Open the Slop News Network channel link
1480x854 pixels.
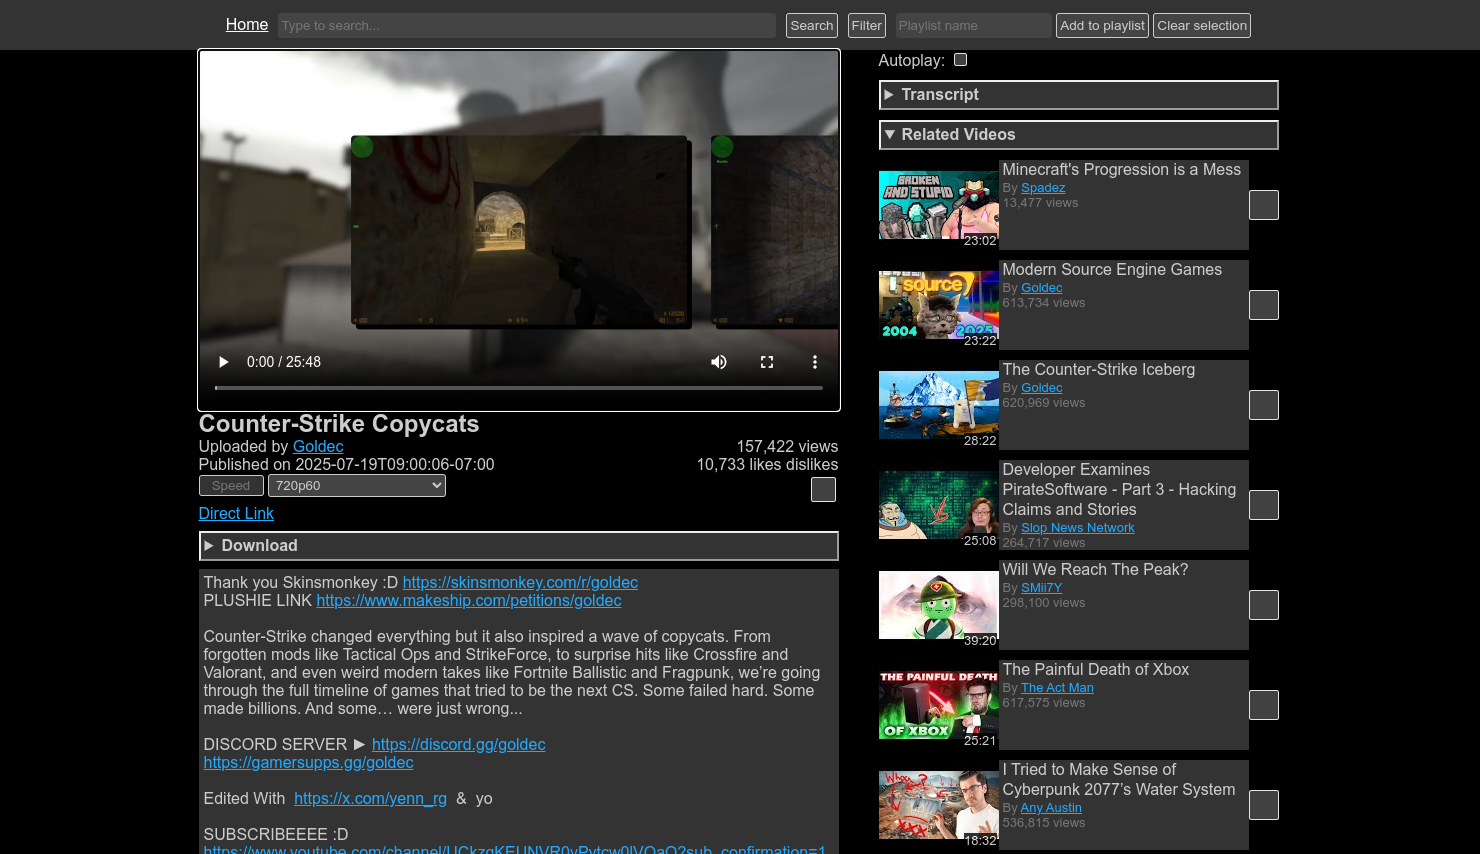pyautogui.click(x=1078, y=528)
